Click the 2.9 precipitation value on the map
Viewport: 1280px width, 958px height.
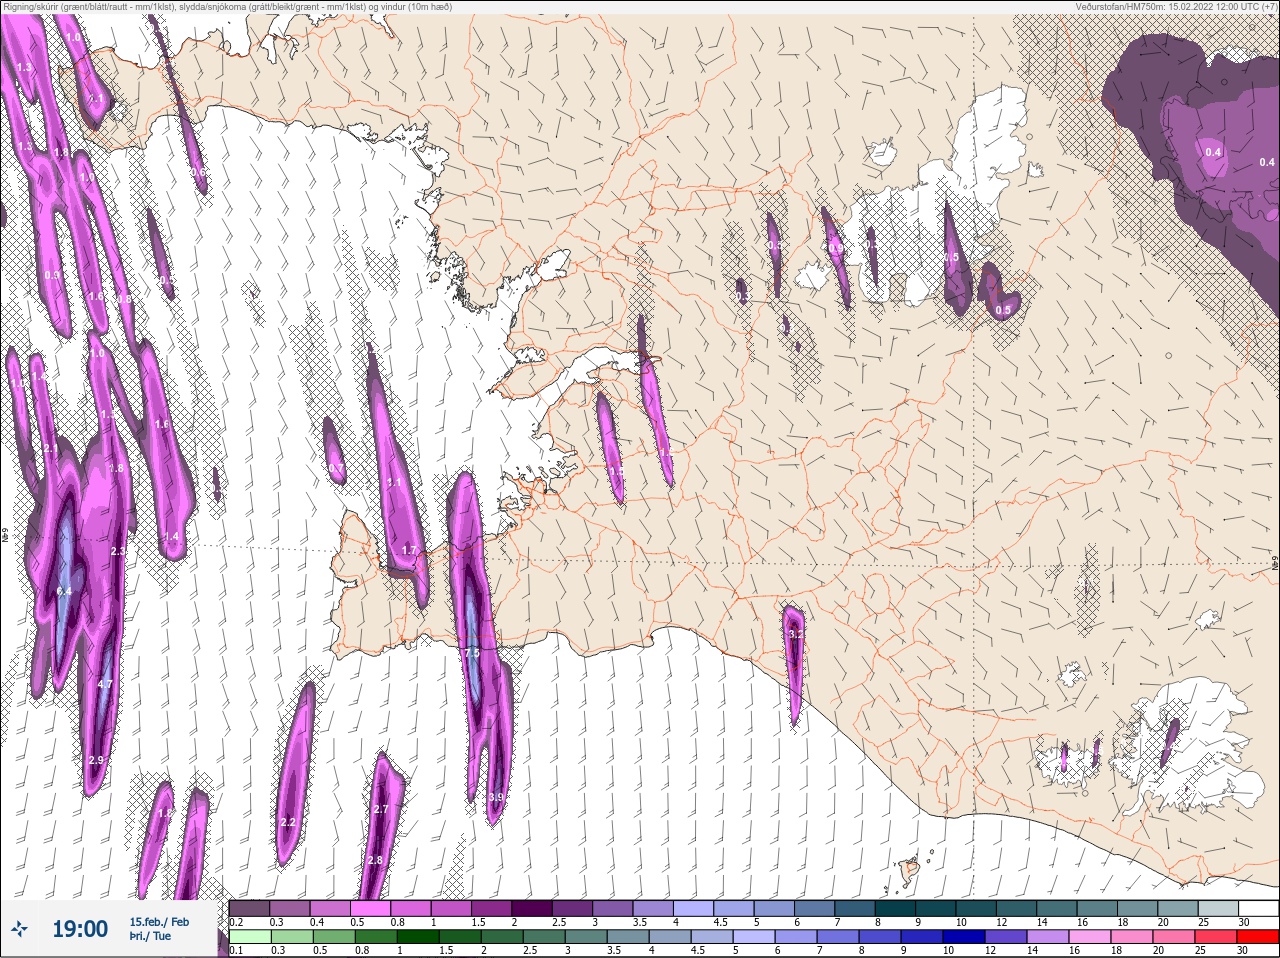tap(96, 760)
